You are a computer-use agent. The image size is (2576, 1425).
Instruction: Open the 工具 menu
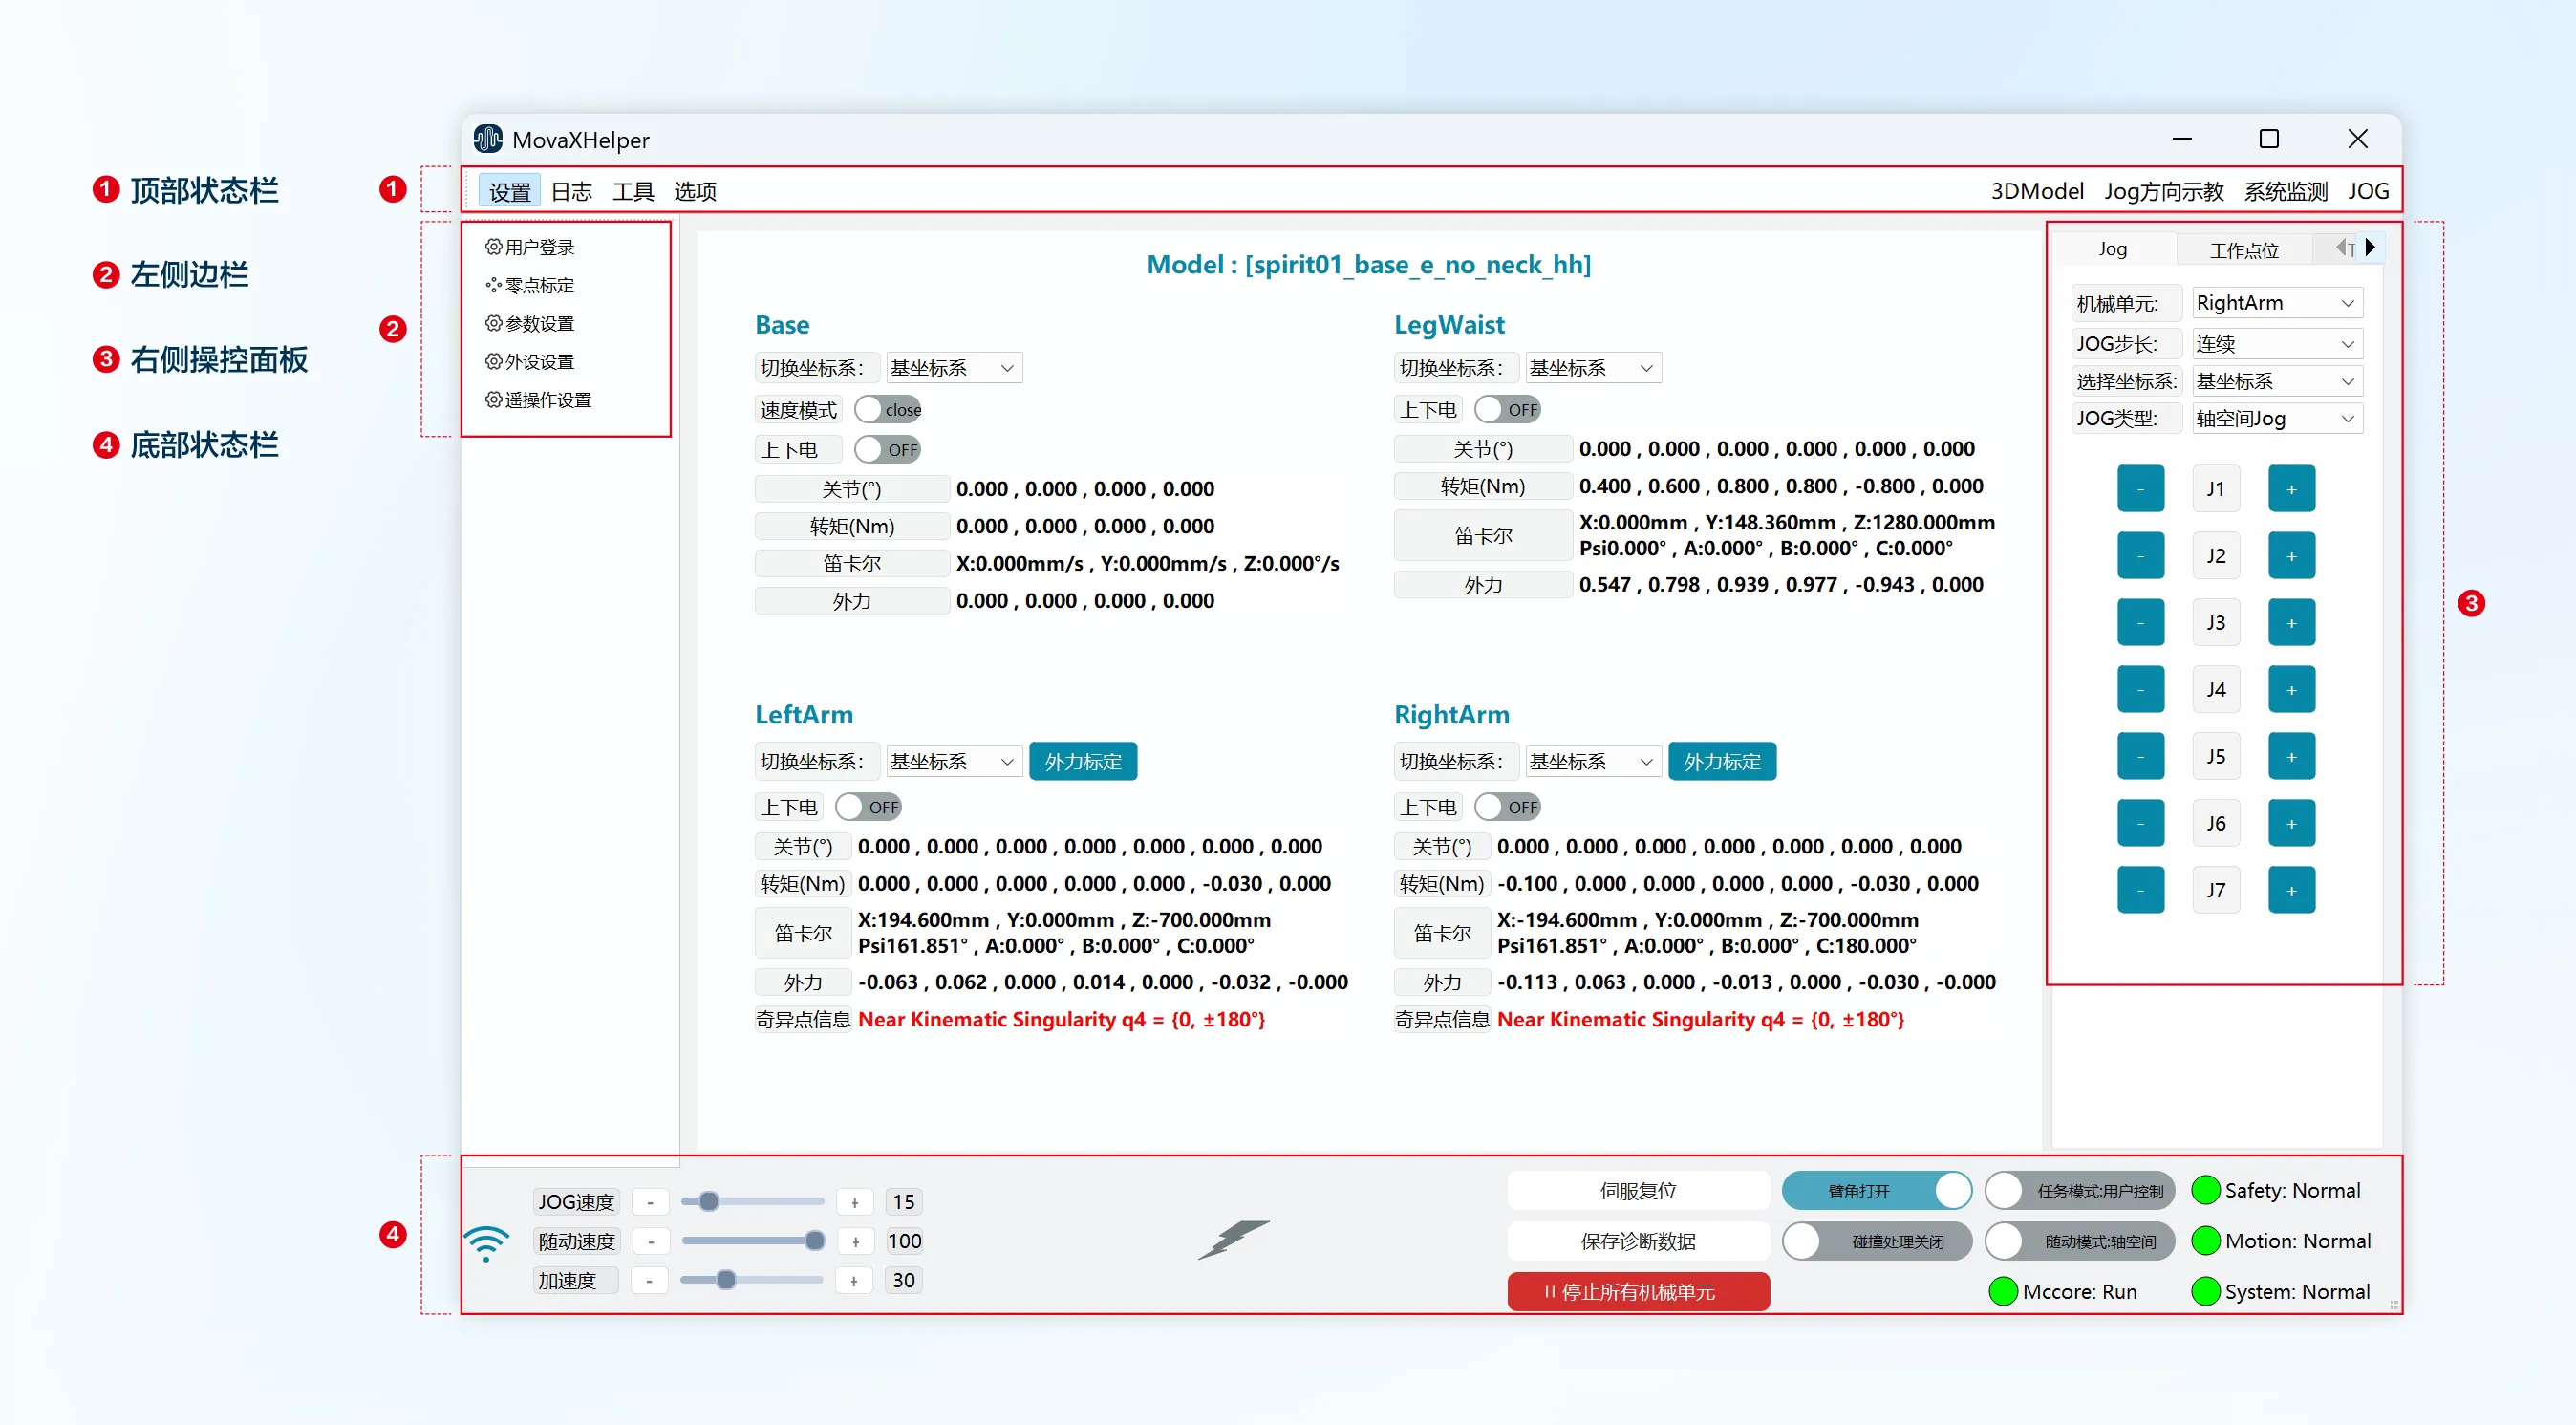tap(633, 191)
